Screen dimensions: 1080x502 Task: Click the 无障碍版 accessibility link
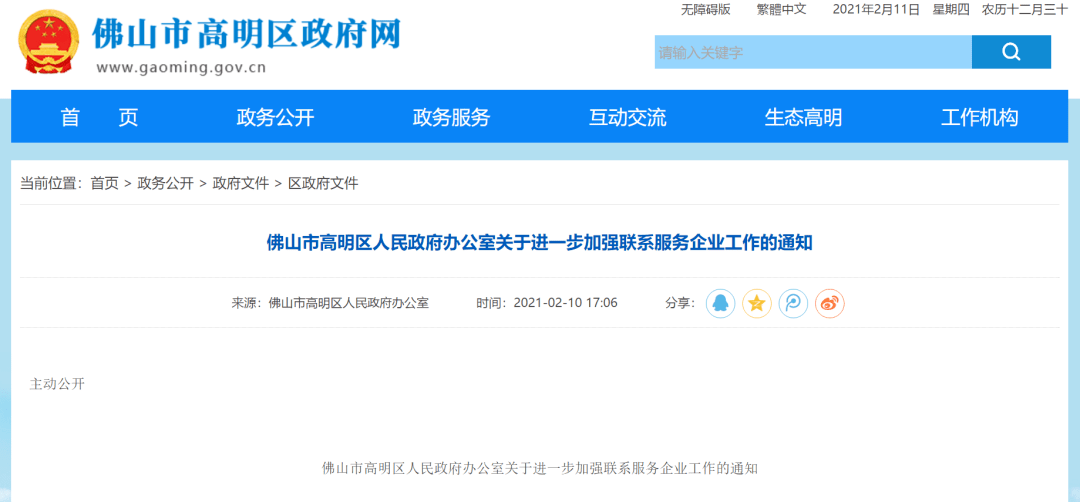(x=706, y=9)
